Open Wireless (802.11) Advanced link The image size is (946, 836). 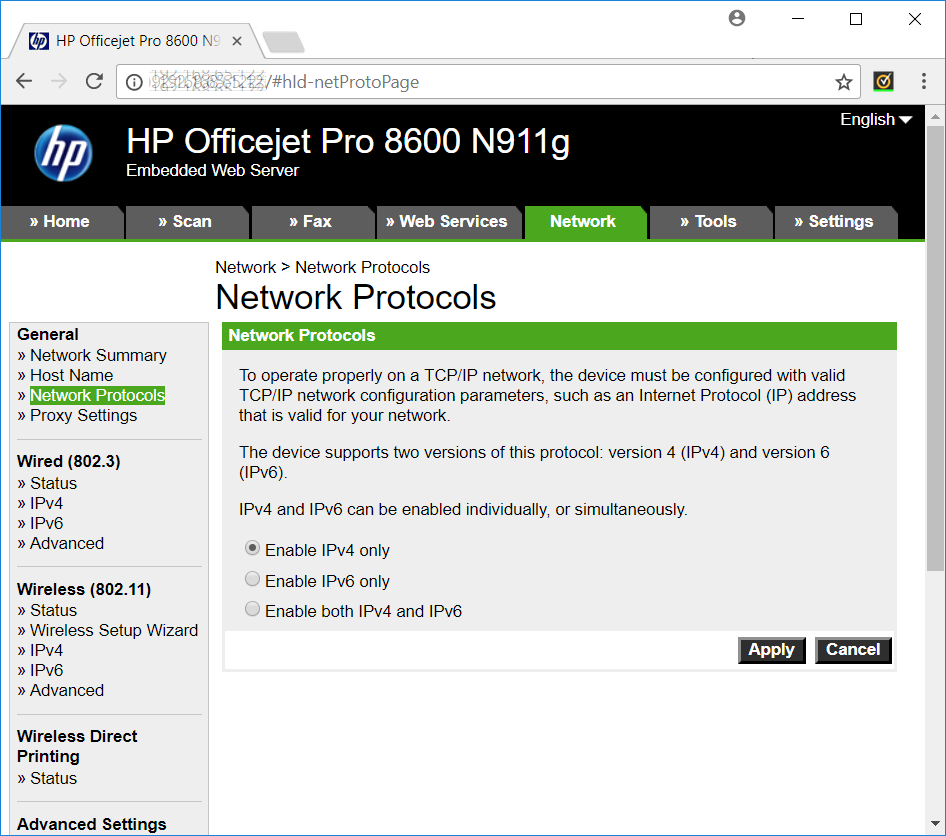67,690
